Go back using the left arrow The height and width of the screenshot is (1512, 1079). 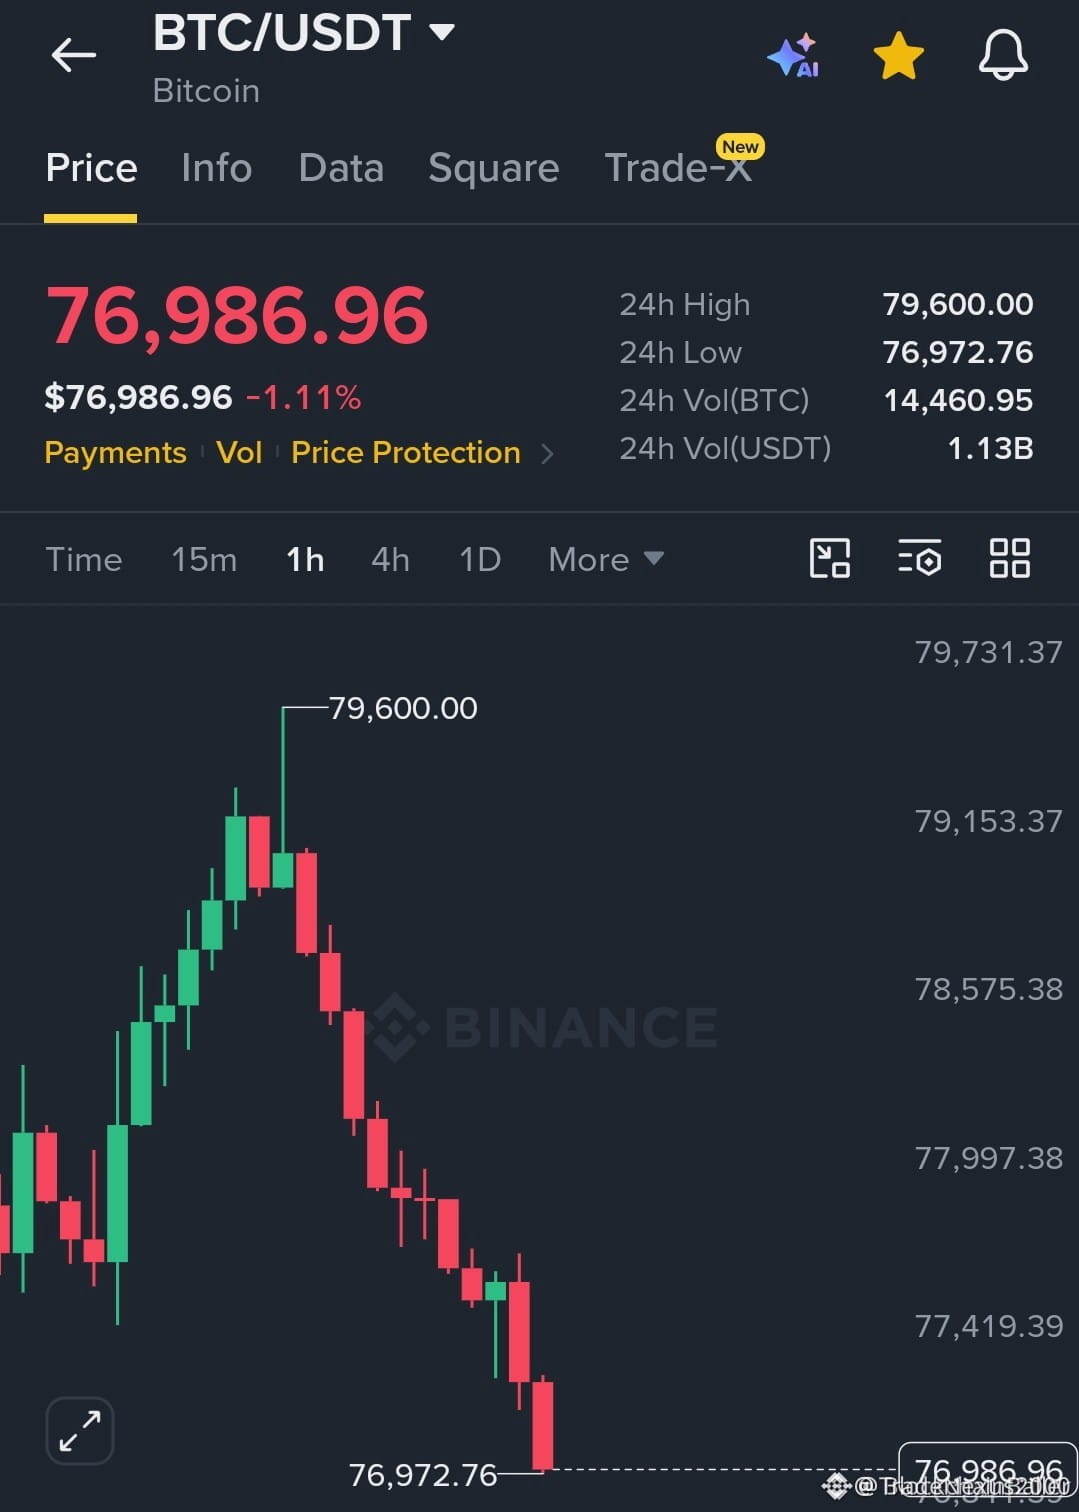click(74, 55)
